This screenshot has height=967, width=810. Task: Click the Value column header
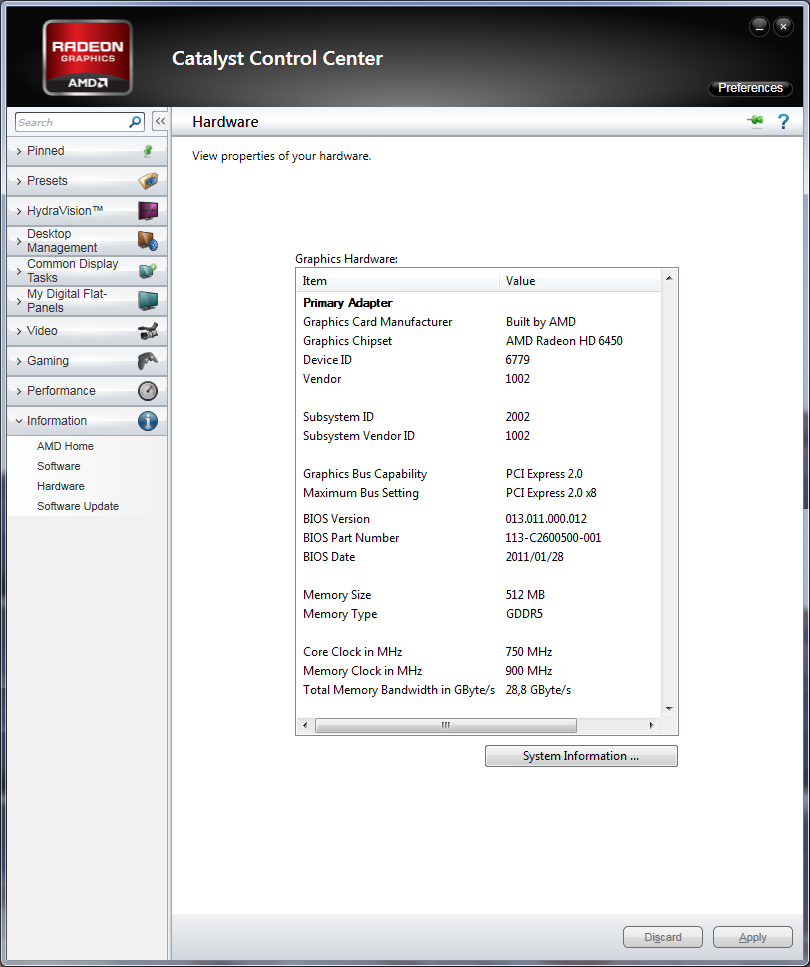580,281
